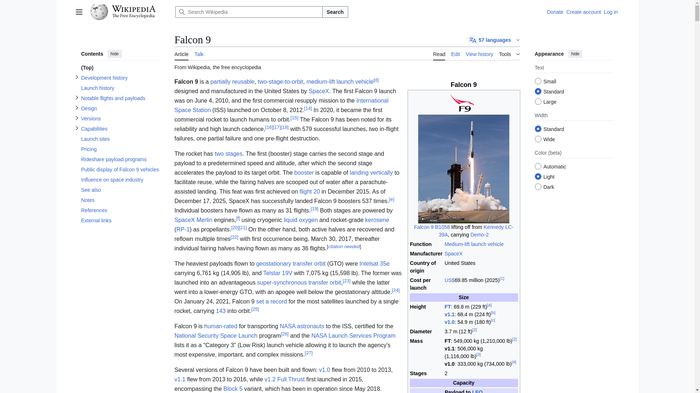Open the Telstar 19V link
Screen dimensions: 700x393
(x=277, y=273)
